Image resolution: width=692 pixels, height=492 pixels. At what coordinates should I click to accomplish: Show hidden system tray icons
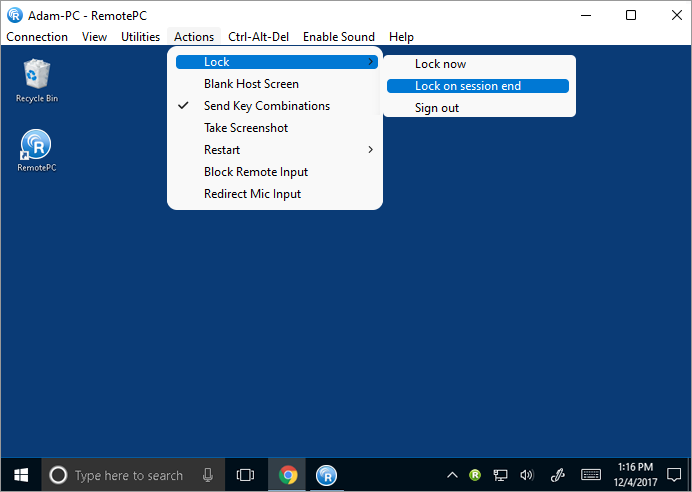click(x=452, y=475)
